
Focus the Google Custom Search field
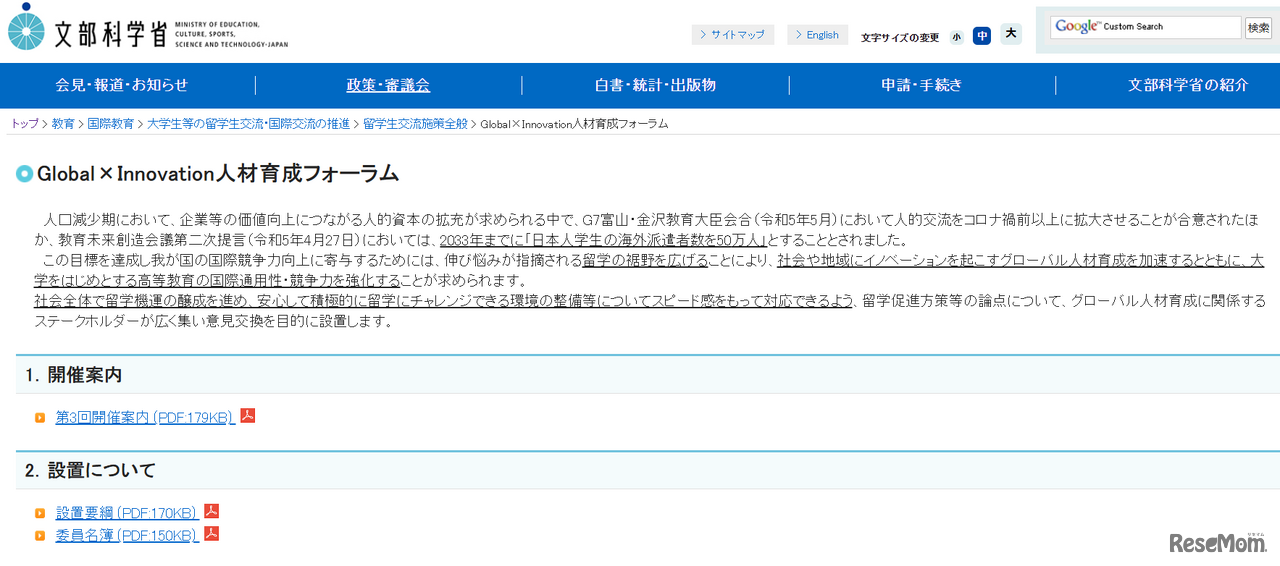1145,27
